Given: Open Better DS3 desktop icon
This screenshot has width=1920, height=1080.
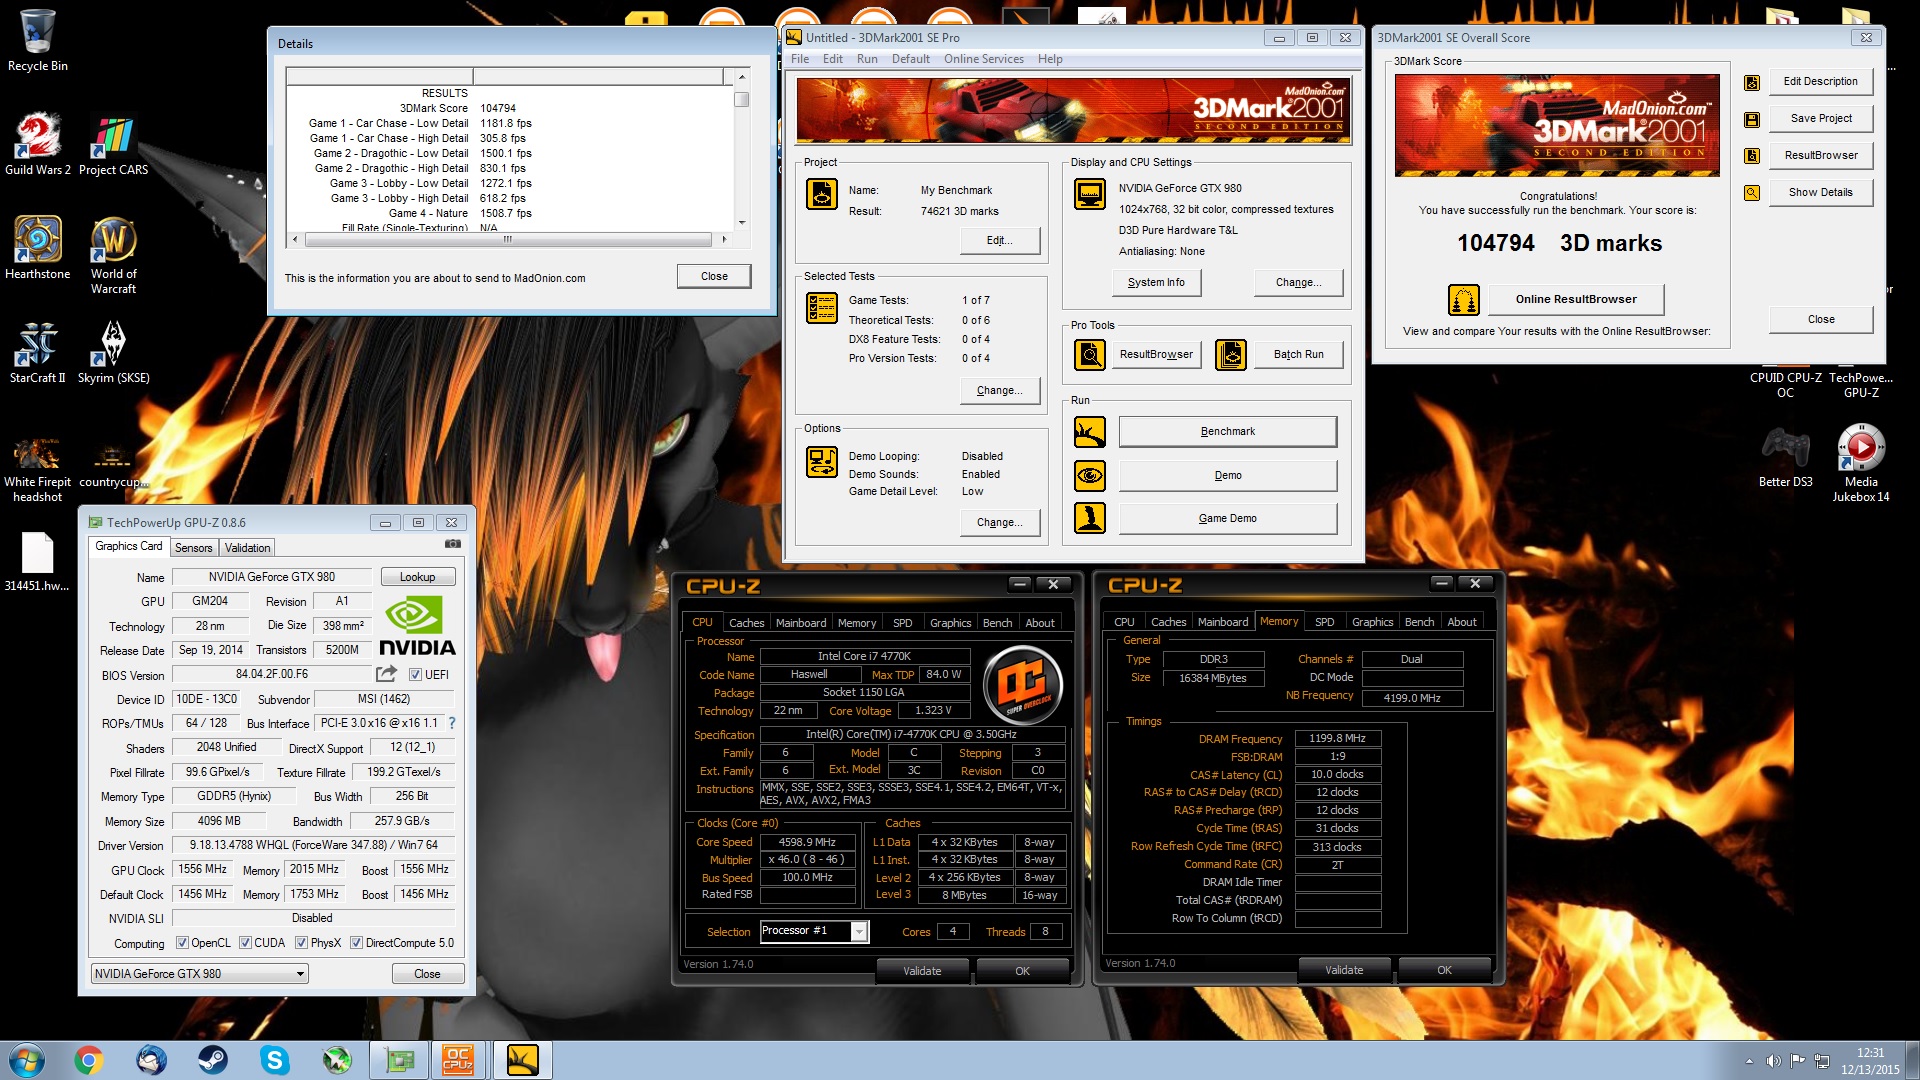Looking at the screenshot, I should [1785, 456].
